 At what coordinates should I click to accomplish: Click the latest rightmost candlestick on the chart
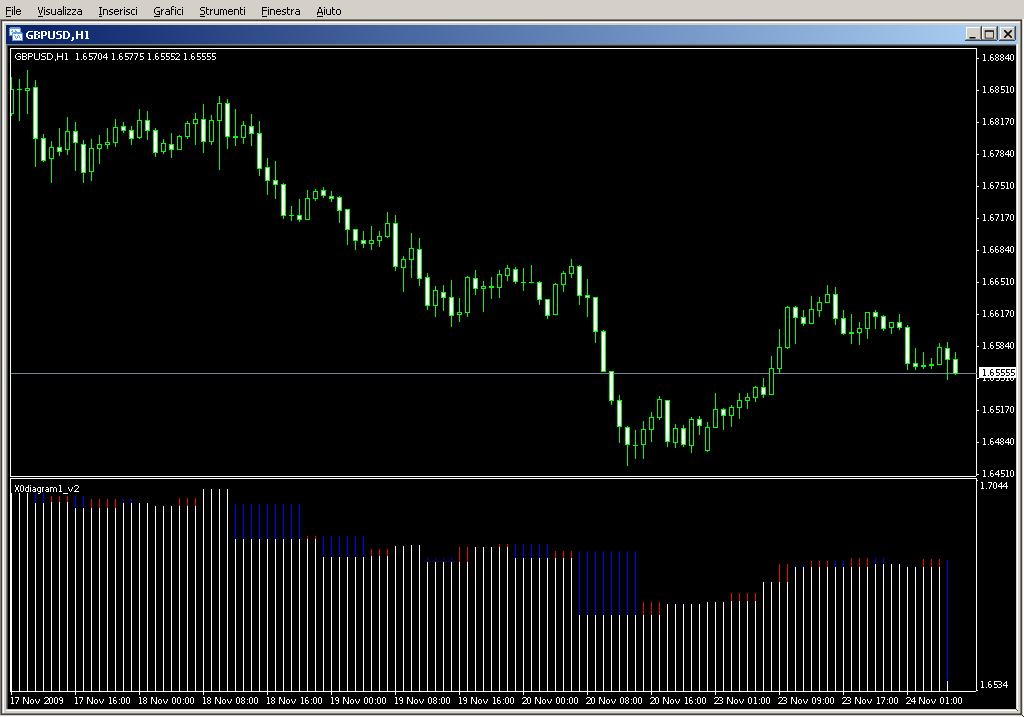pyautogui.click(x=955, y=366)
